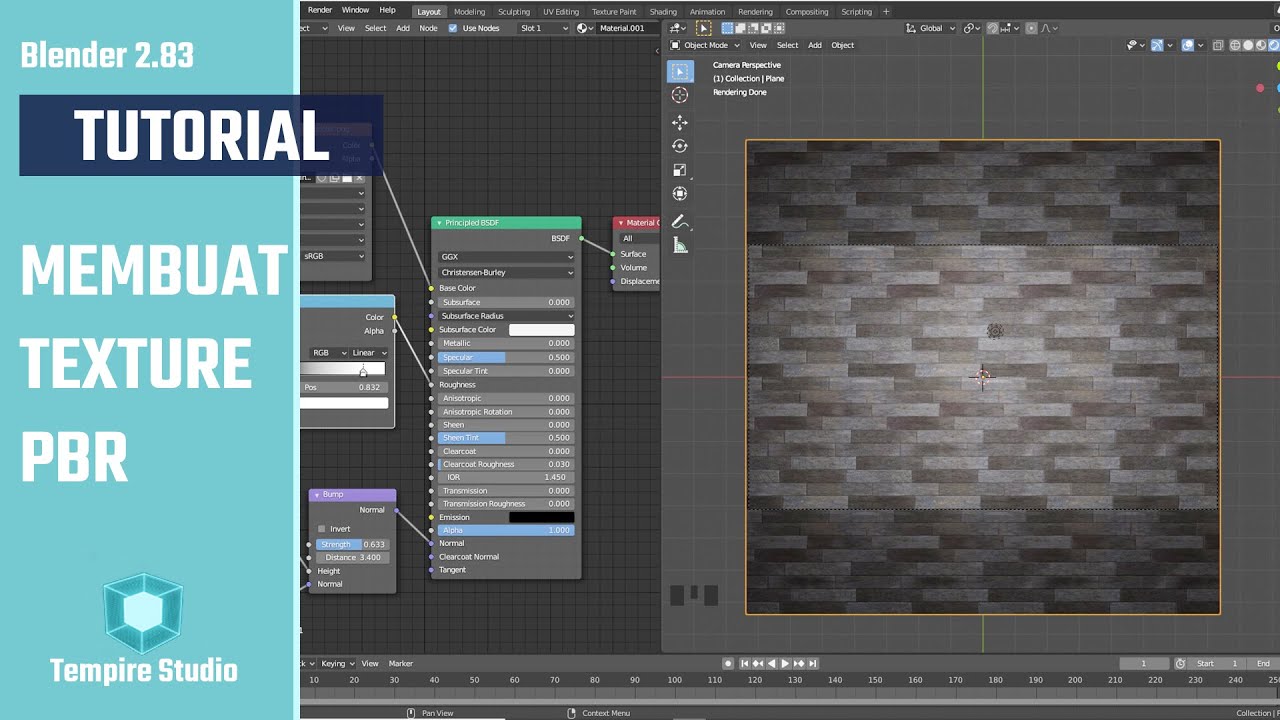1280x720 pixels.
Task: Select the Measure ruler tool
Action: point(680,245)
